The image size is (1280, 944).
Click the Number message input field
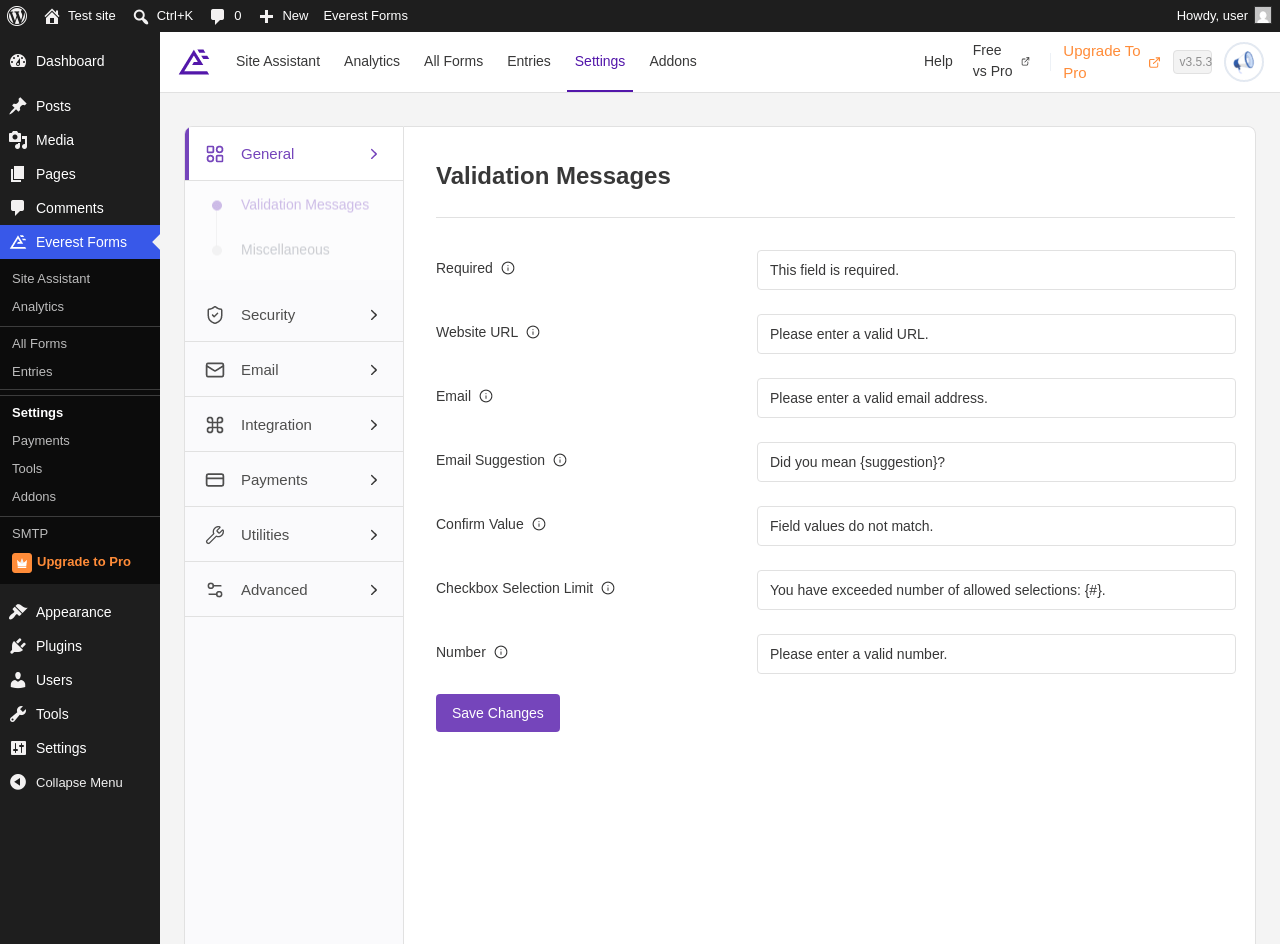coord(996,654)
